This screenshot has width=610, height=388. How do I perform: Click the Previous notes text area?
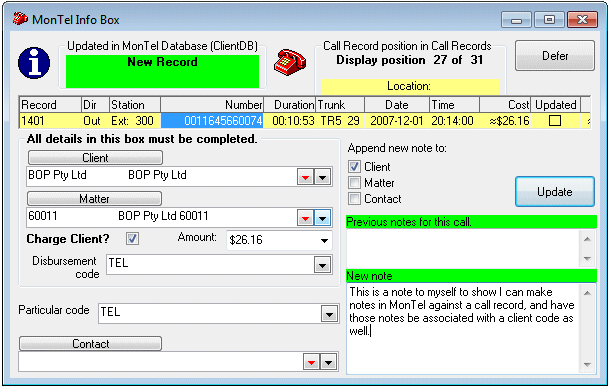click(x=463, y=248)
